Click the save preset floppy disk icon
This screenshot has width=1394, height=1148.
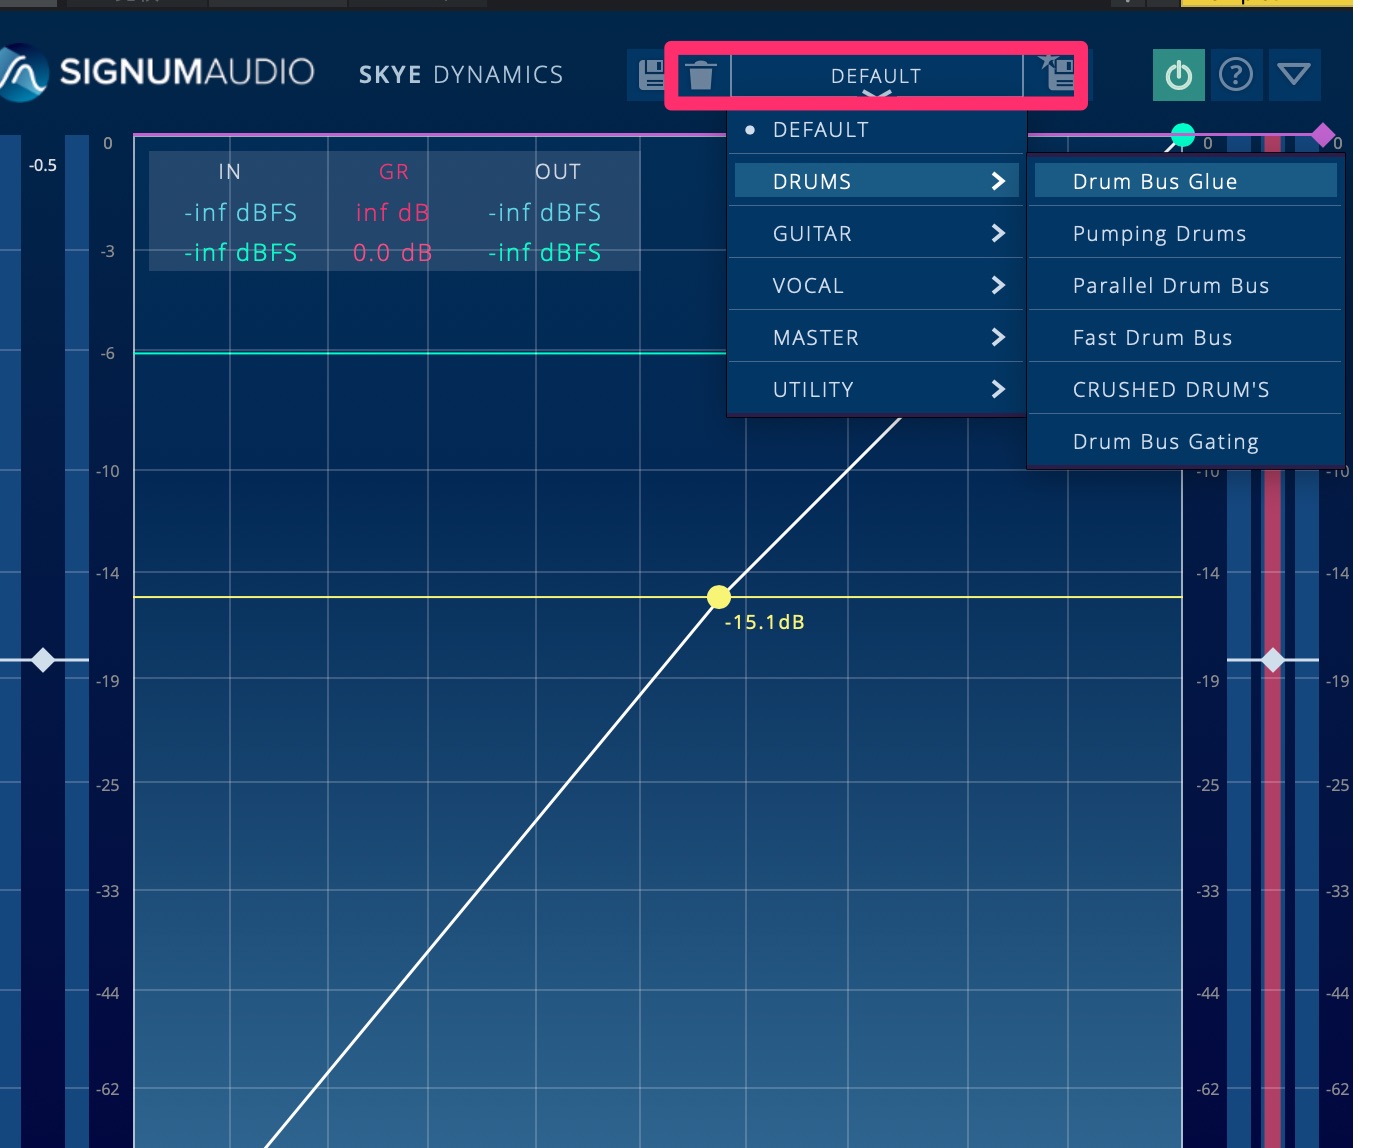tap(651, 75)
